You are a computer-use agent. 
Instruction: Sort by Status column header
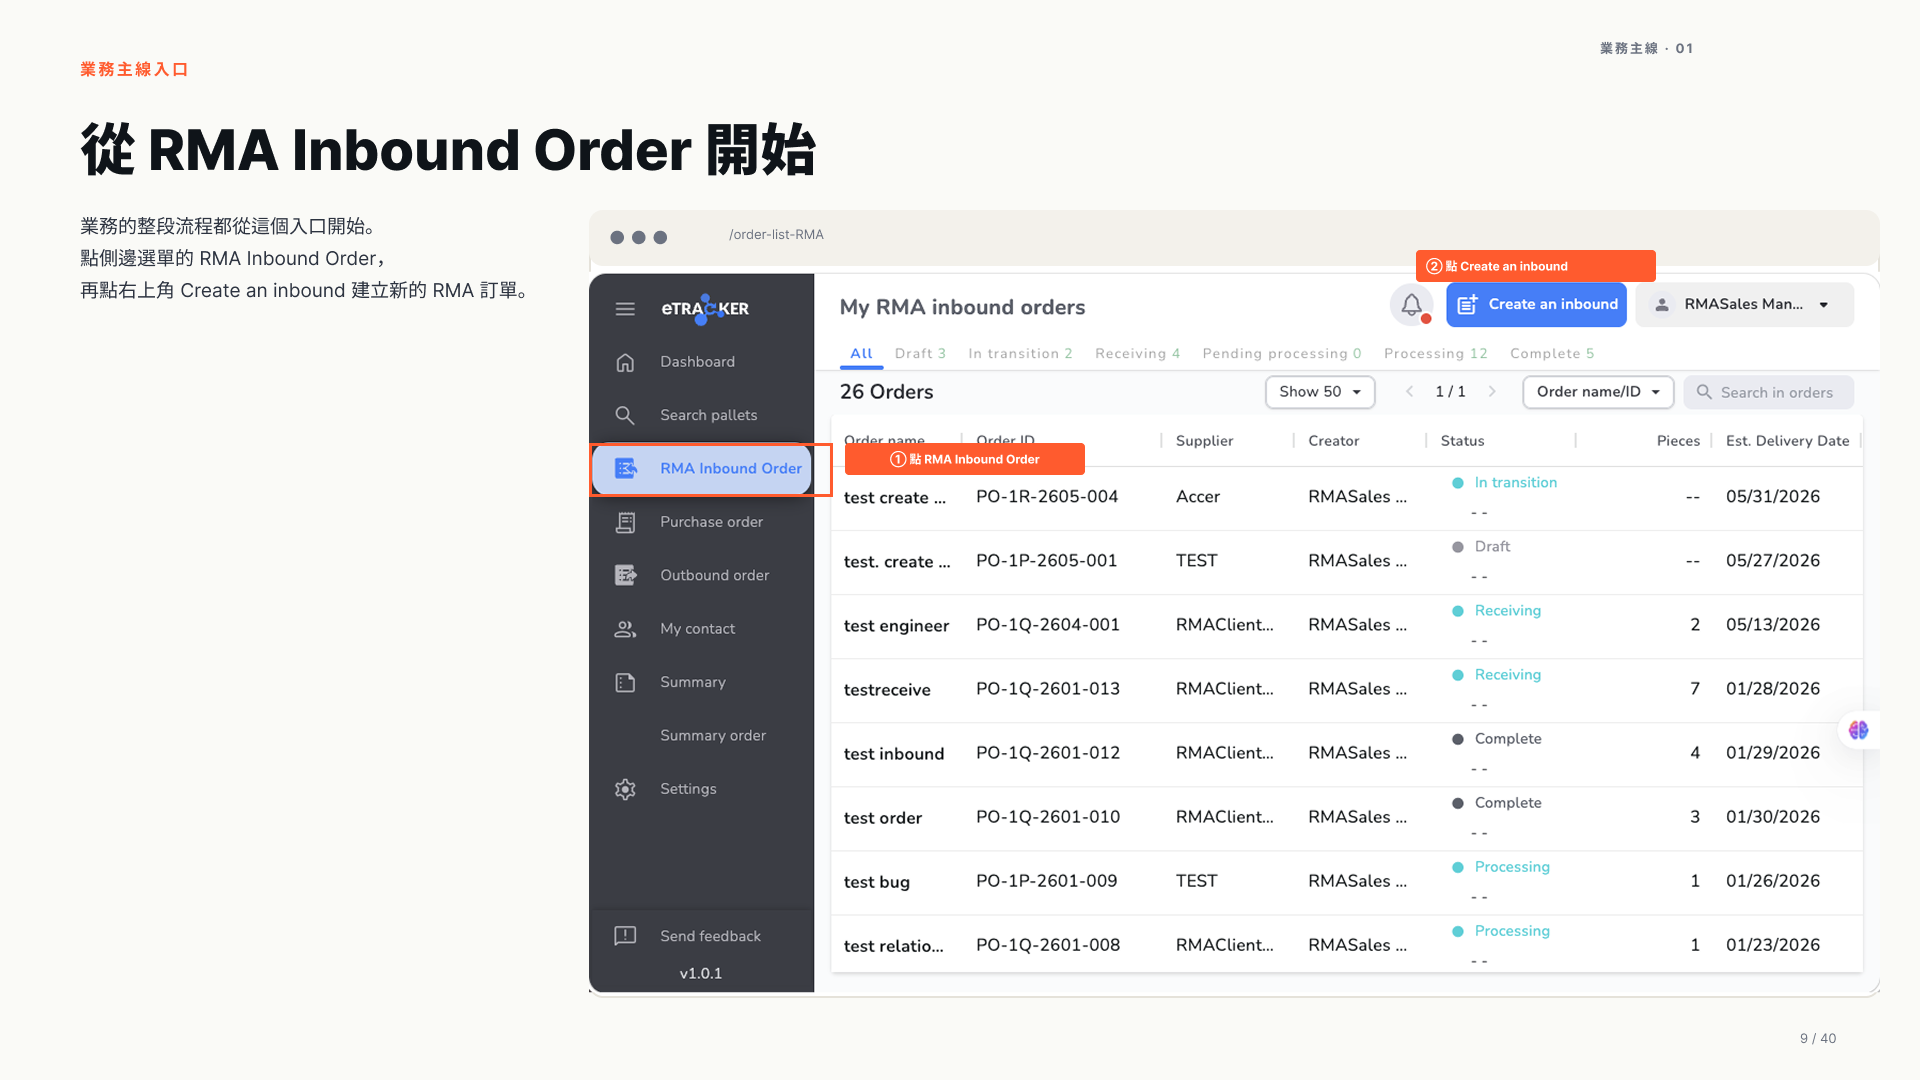point(1462,441)
